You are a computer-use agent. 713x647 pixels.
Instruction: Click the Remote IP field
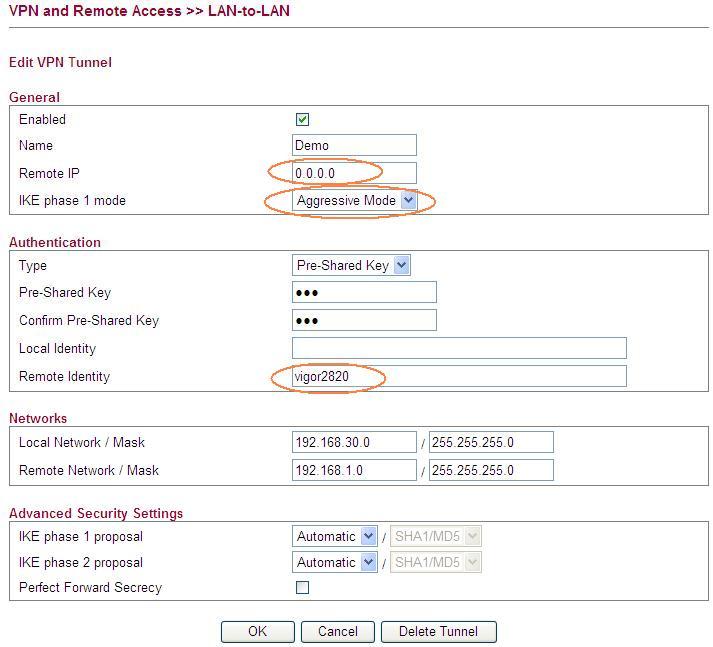[354, 173]
